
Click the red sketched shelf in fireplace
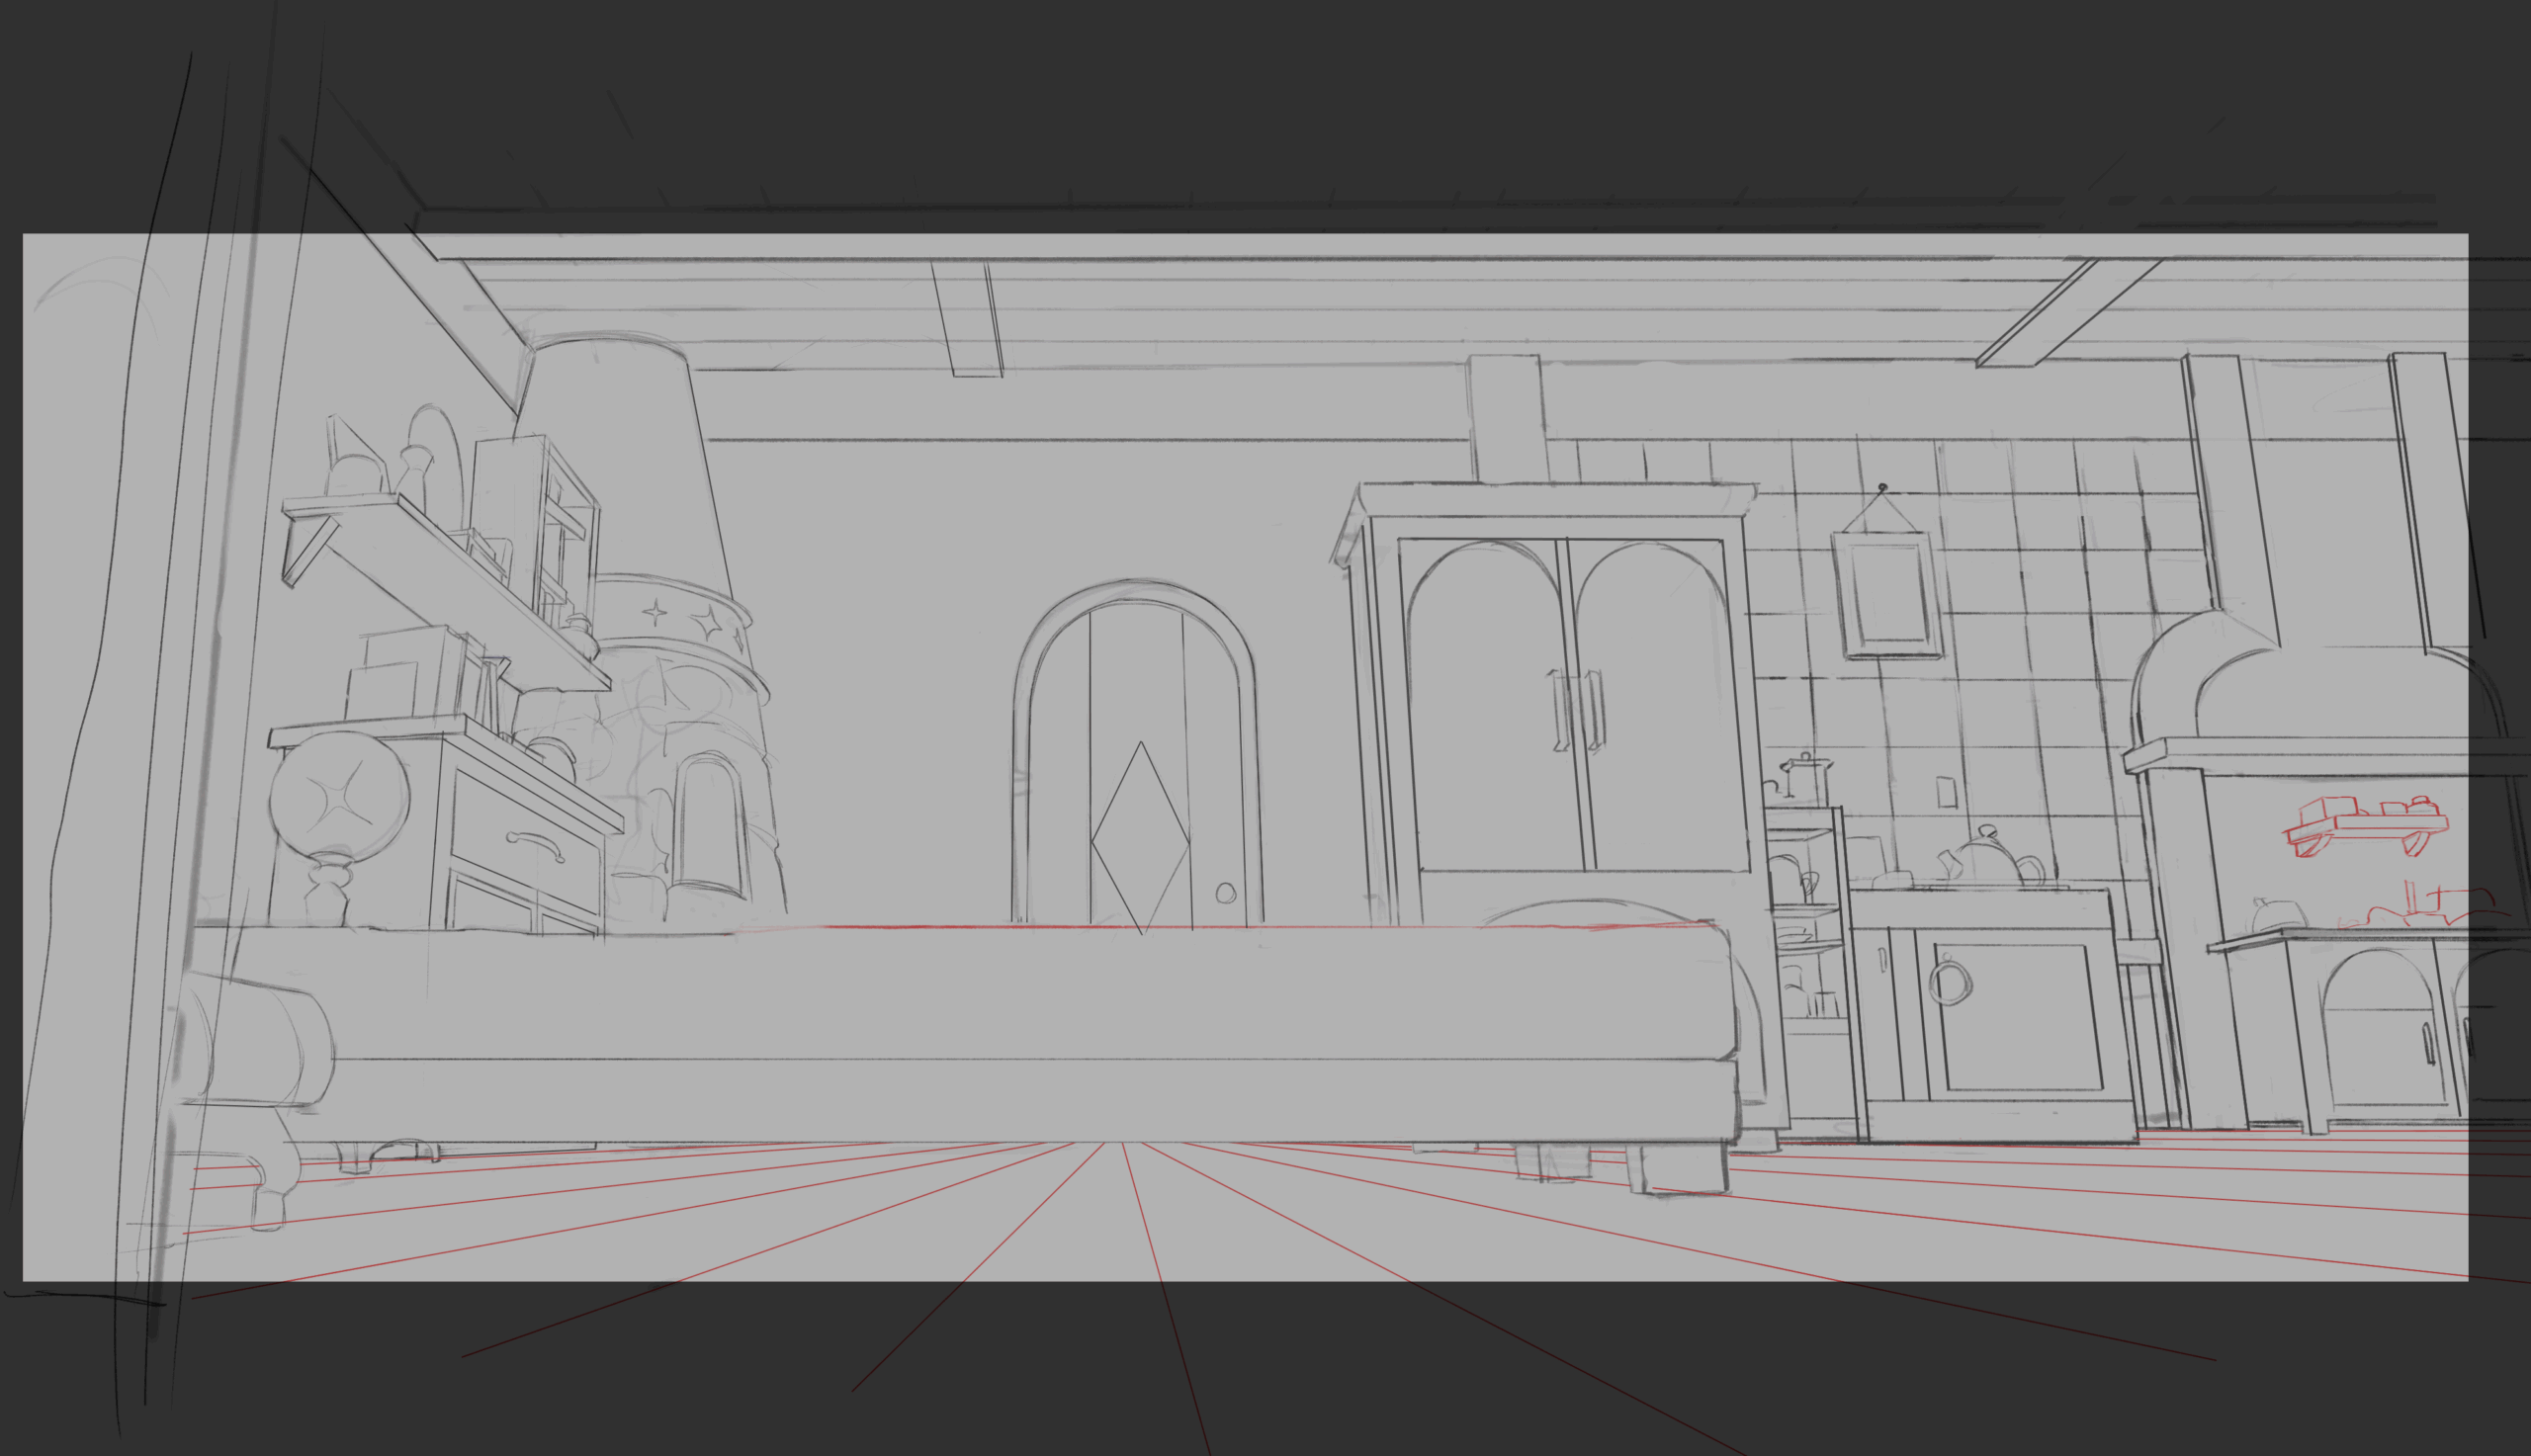click(2365, 825)
